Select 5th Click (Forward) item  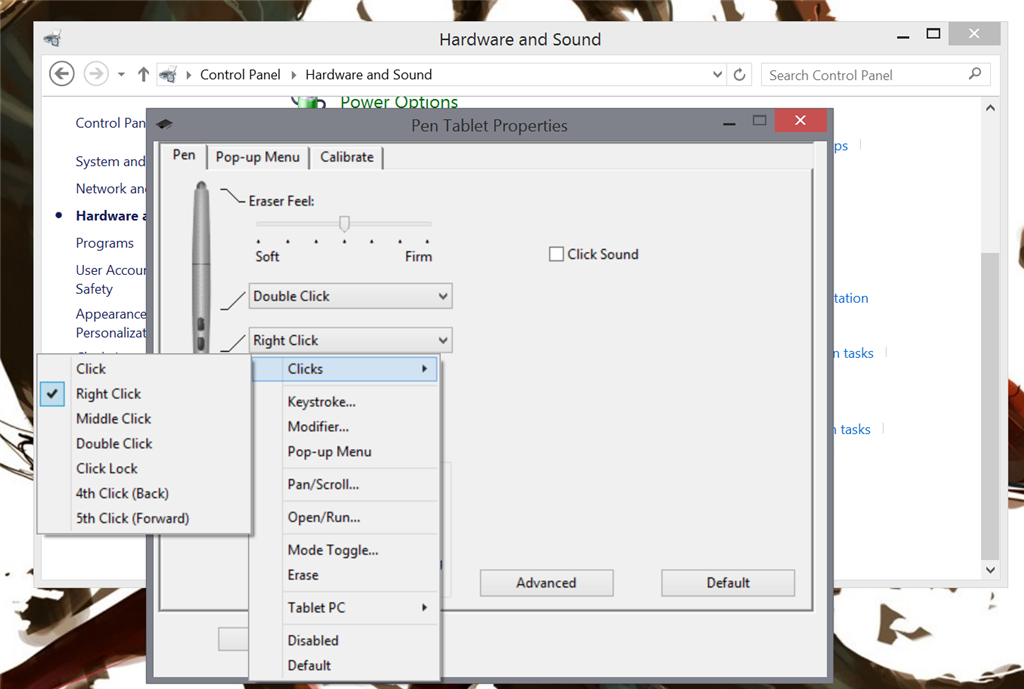click(x=144, y=518)
